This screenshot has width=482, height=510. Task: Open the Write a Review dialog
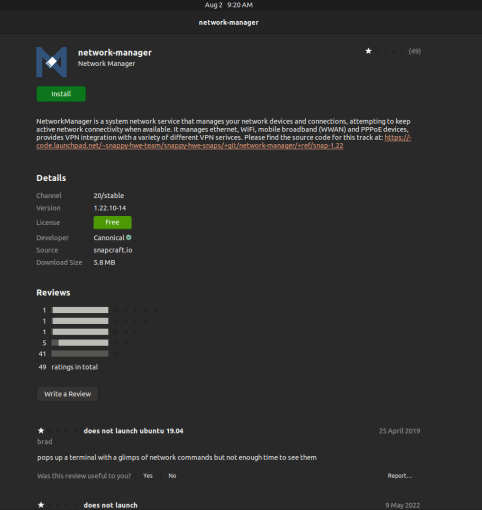(67, 394)
